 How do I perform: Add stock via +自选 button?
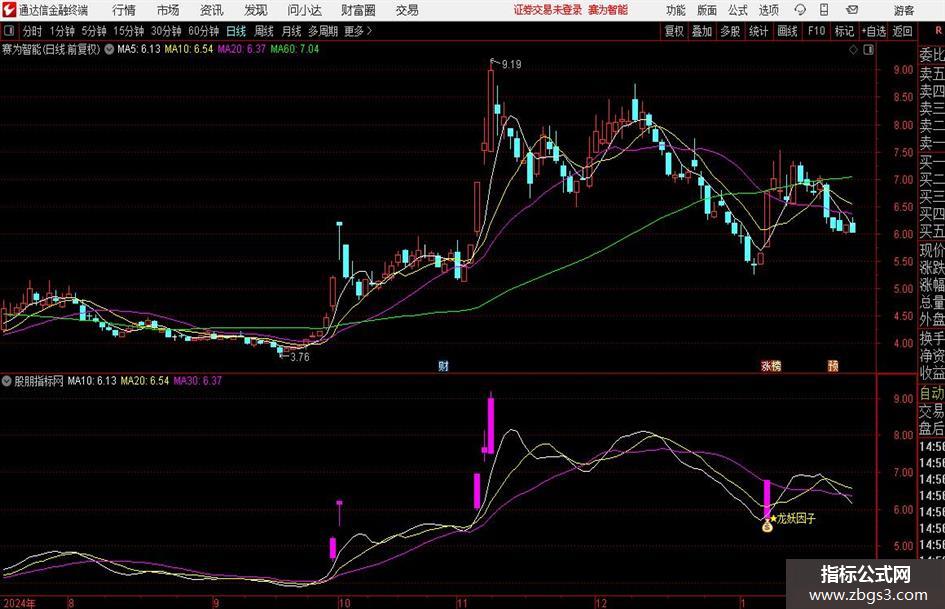pyautogui.click(x=874, y=31)
